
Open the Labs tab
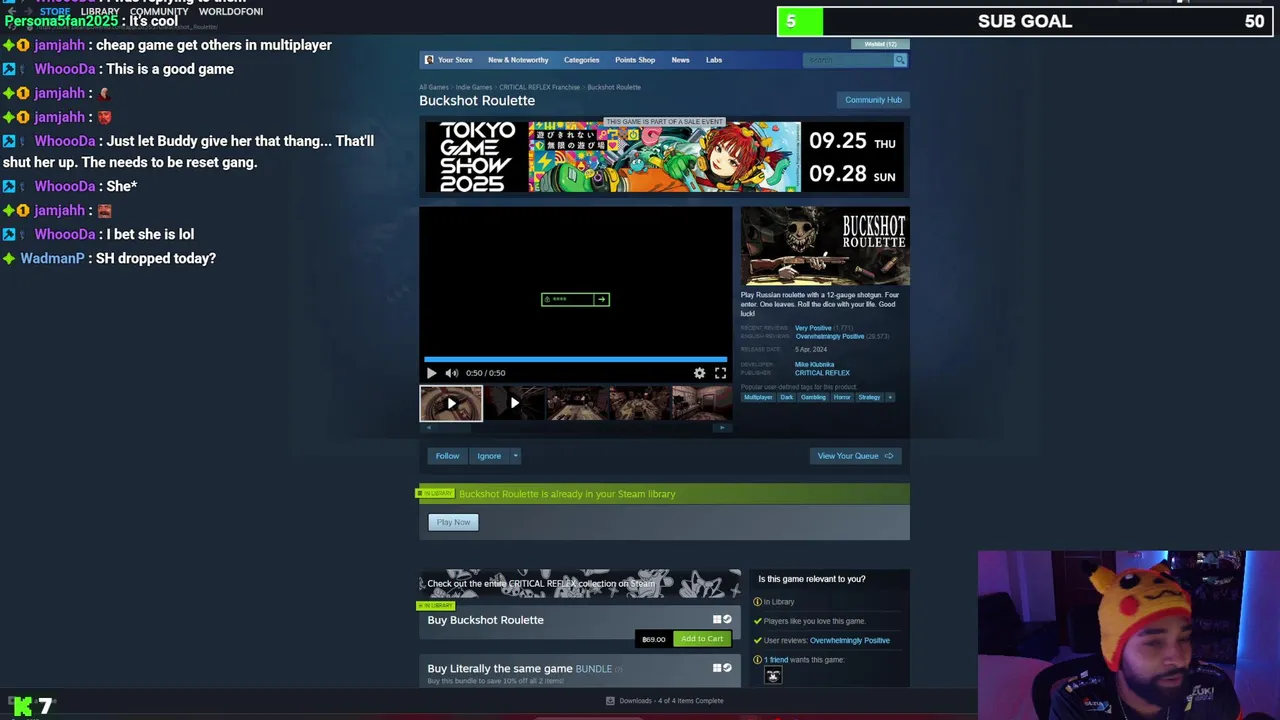point(714,60)
